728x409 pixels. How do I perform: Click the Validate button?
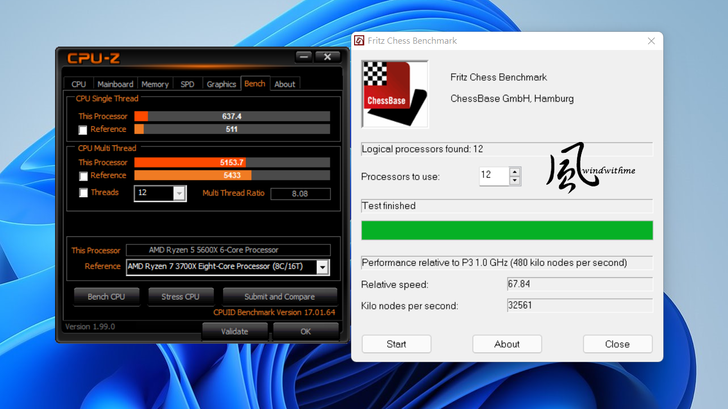234,331
